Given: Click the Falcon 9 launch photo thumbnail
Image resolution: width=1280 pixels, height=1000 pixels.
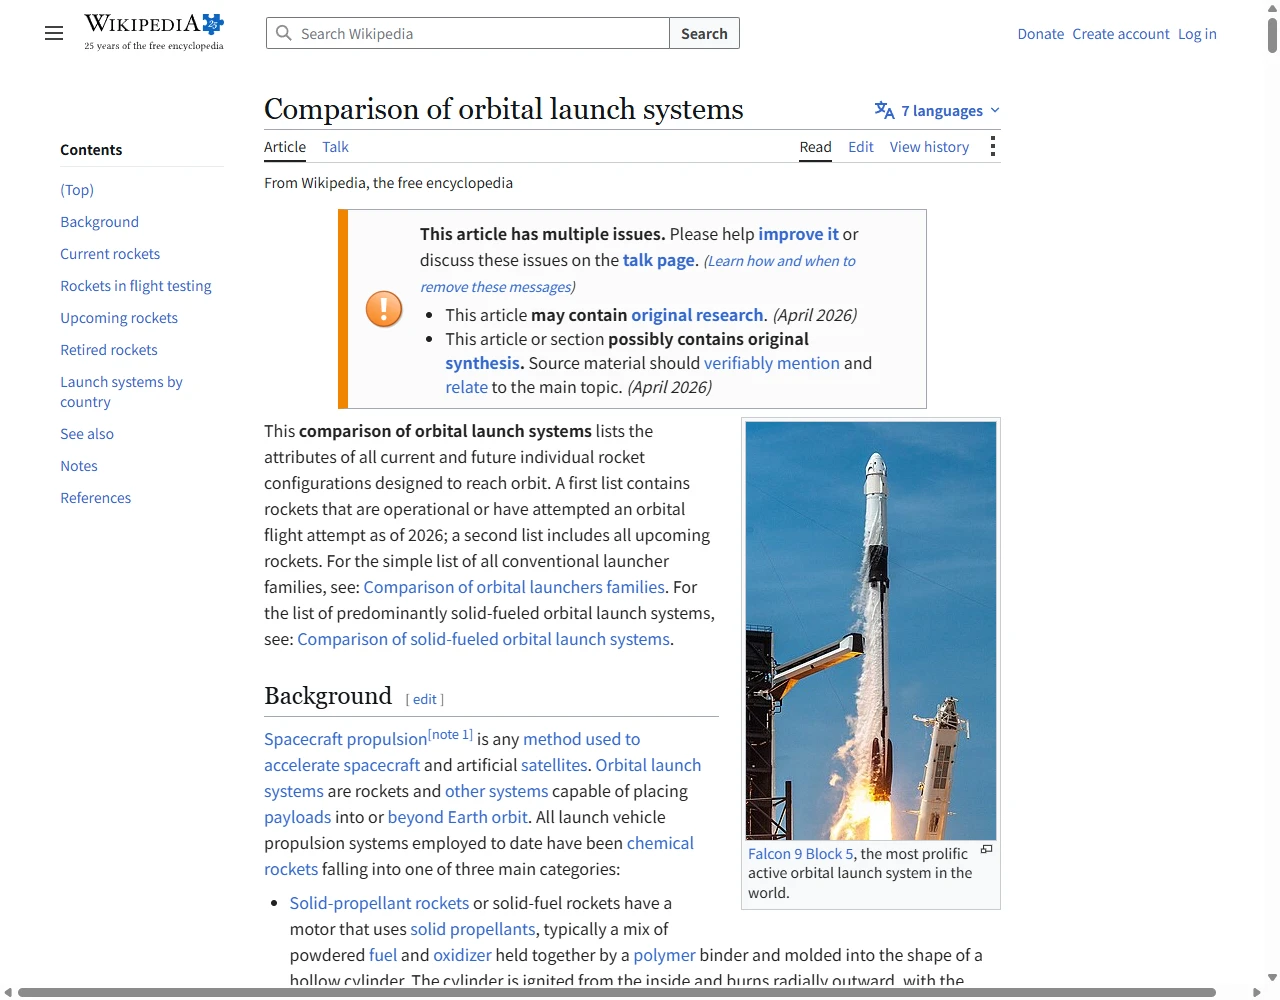Looking at the screenshot, I should coord(871,631).
